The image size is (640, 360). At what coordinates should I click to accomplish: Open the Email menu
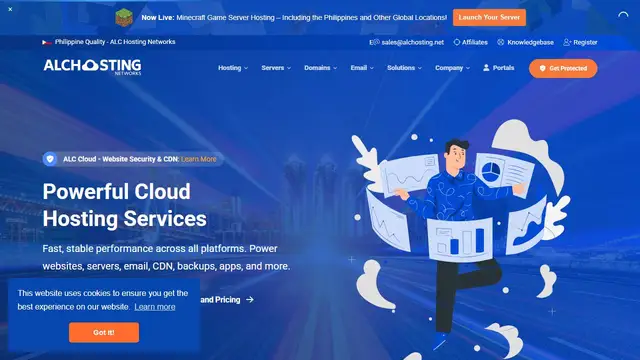pyautogui.click(x=358, y=68)
